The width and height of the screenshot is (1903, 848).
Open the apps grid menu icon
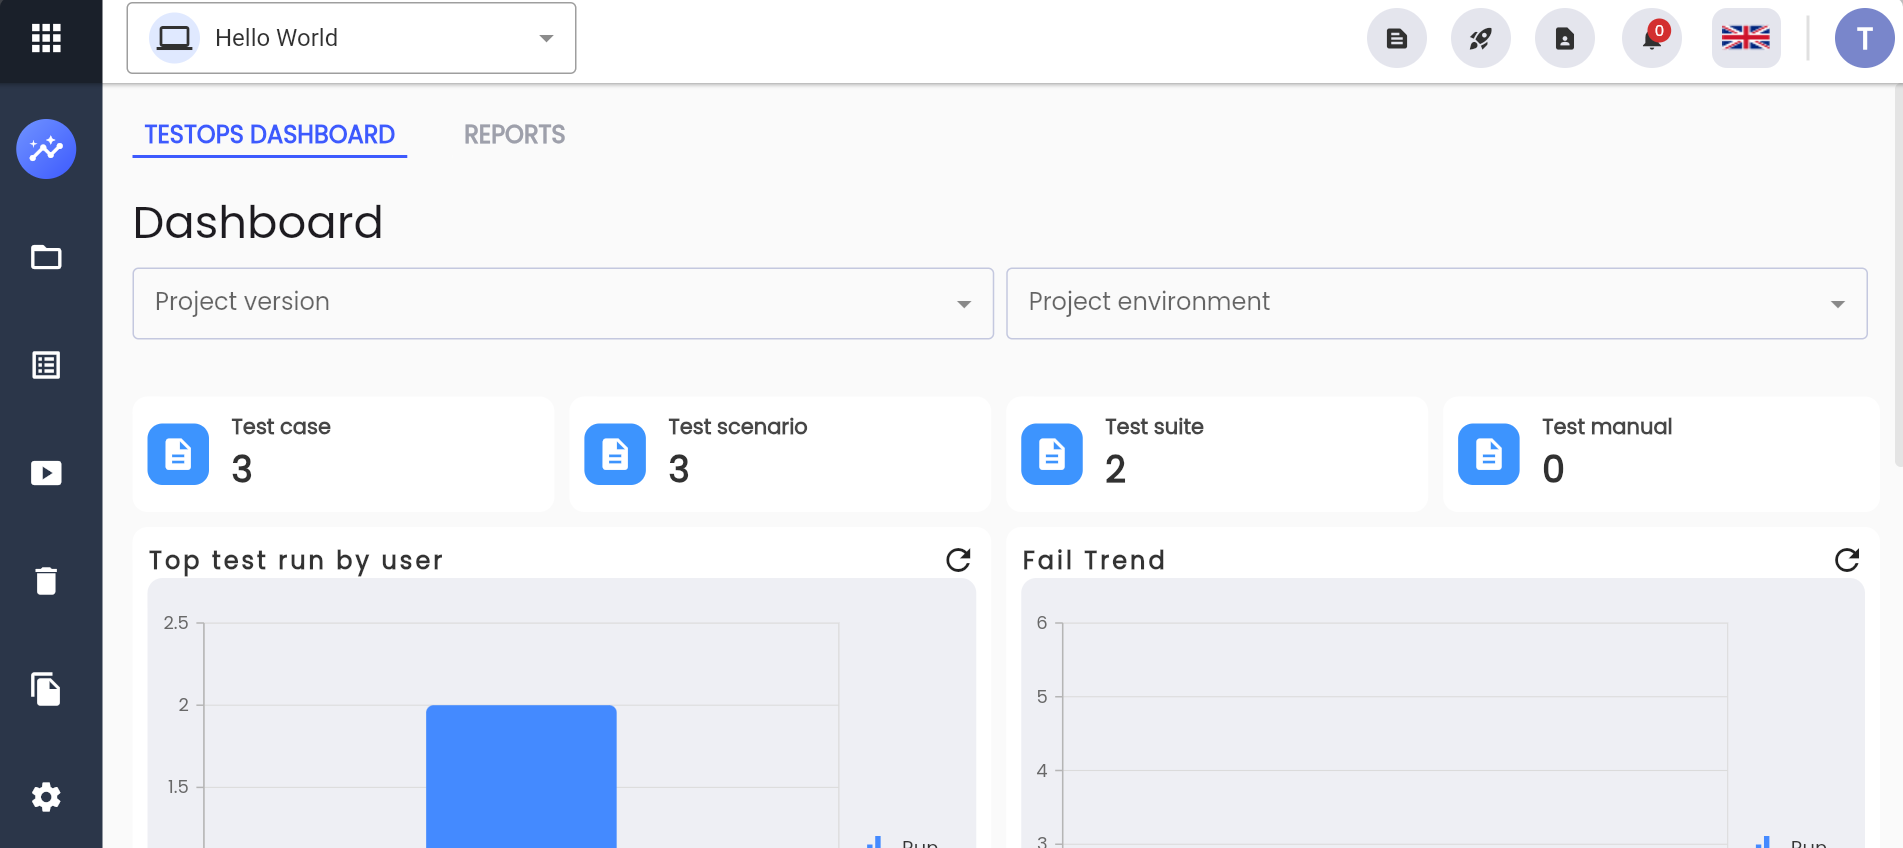pyautogui.click(x=46, y=38)
